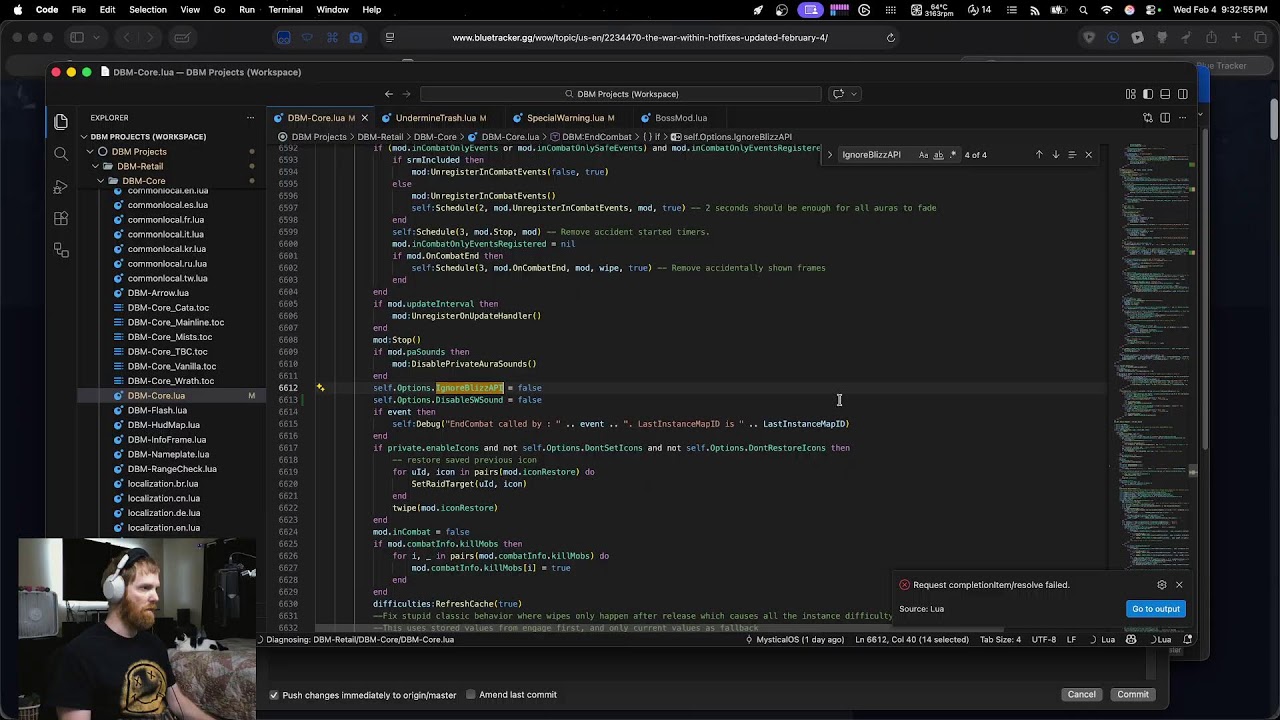Switch to UndermineTrash.lua tab
Screen dimensions: 1280x720
436,118
